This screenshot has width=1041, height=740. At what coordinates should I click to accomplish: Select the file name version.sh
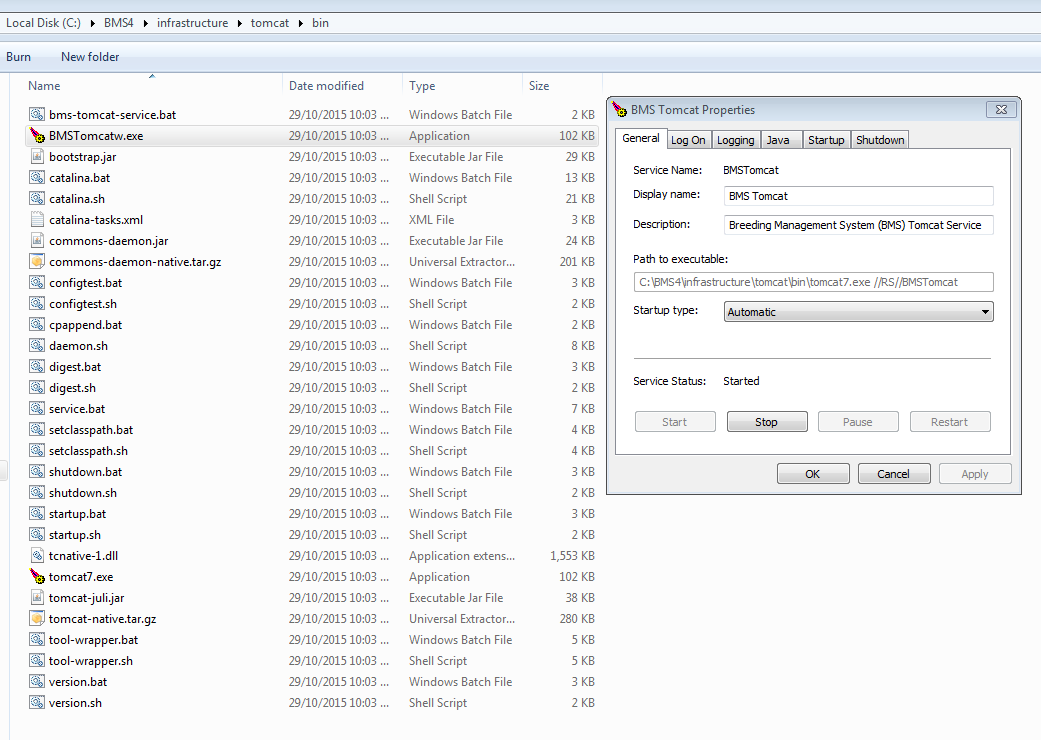click(x=76, y=703)
